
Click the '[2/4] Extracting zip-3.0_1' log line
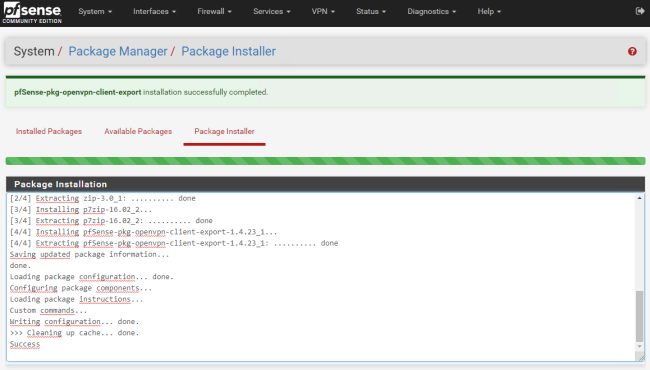(102, 198)
